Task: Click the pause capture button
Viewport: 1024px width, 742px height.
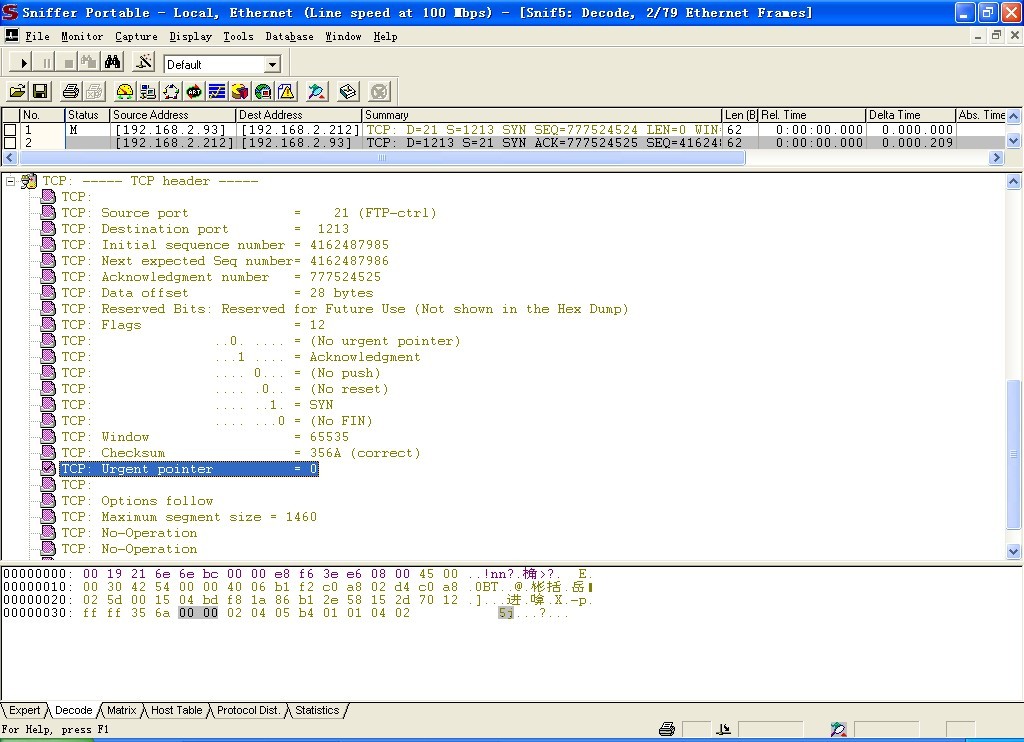Action: [46, 63]
